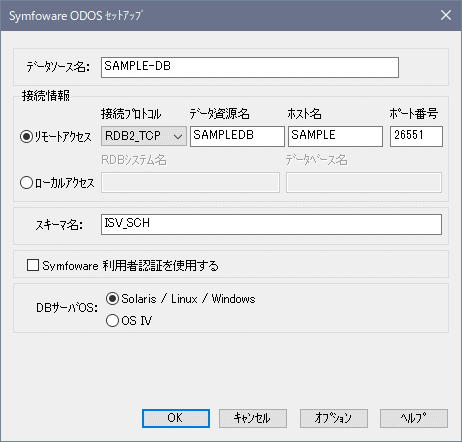The width and height of the screenshot is (462, 442).
Task: Open help with the ヘルプ button
Action: coord(414,418)
